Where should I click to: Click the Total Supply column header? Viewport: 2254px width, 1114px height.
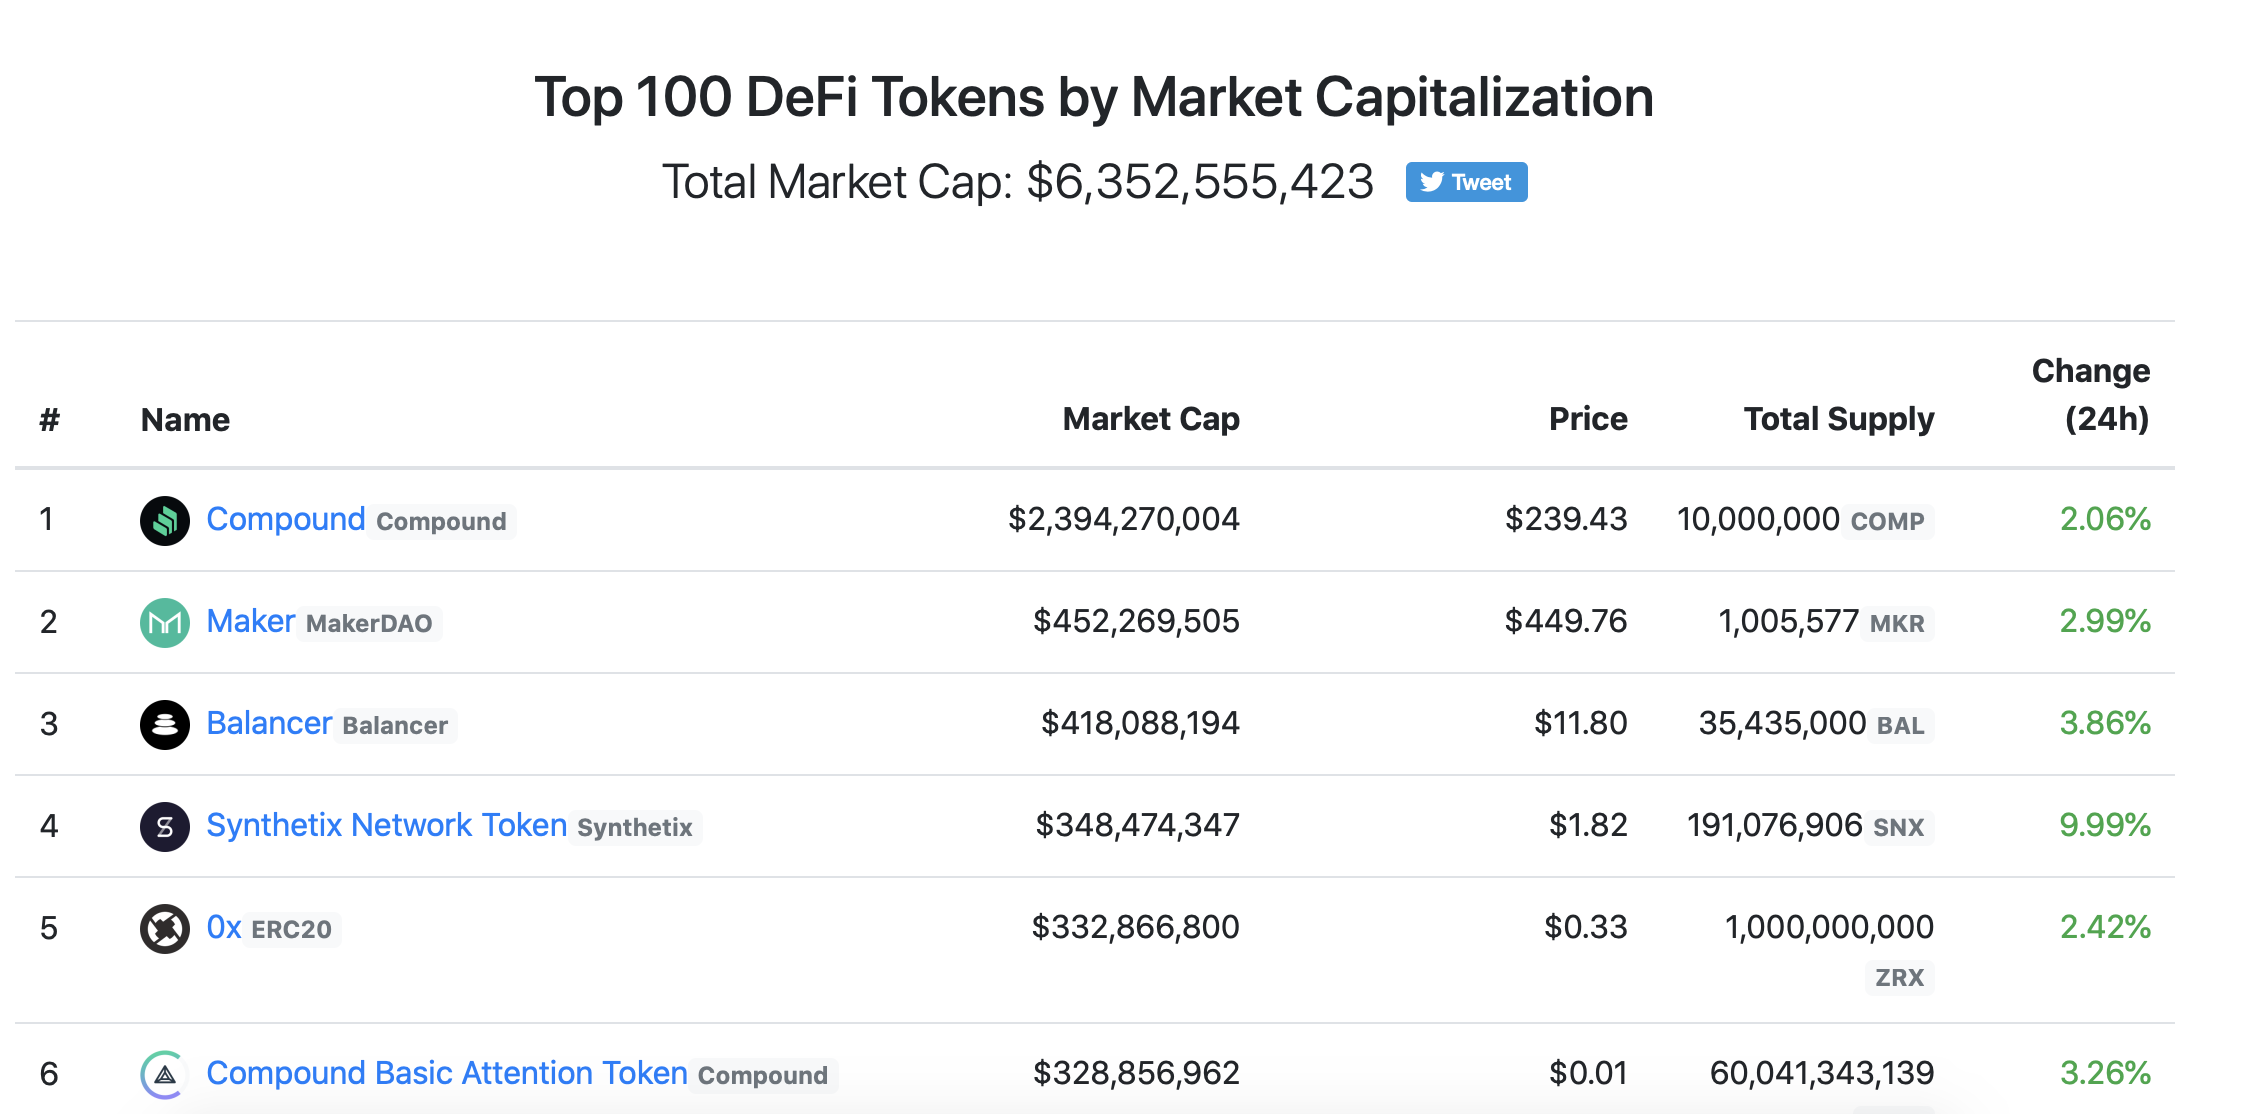coord(1839,419)
